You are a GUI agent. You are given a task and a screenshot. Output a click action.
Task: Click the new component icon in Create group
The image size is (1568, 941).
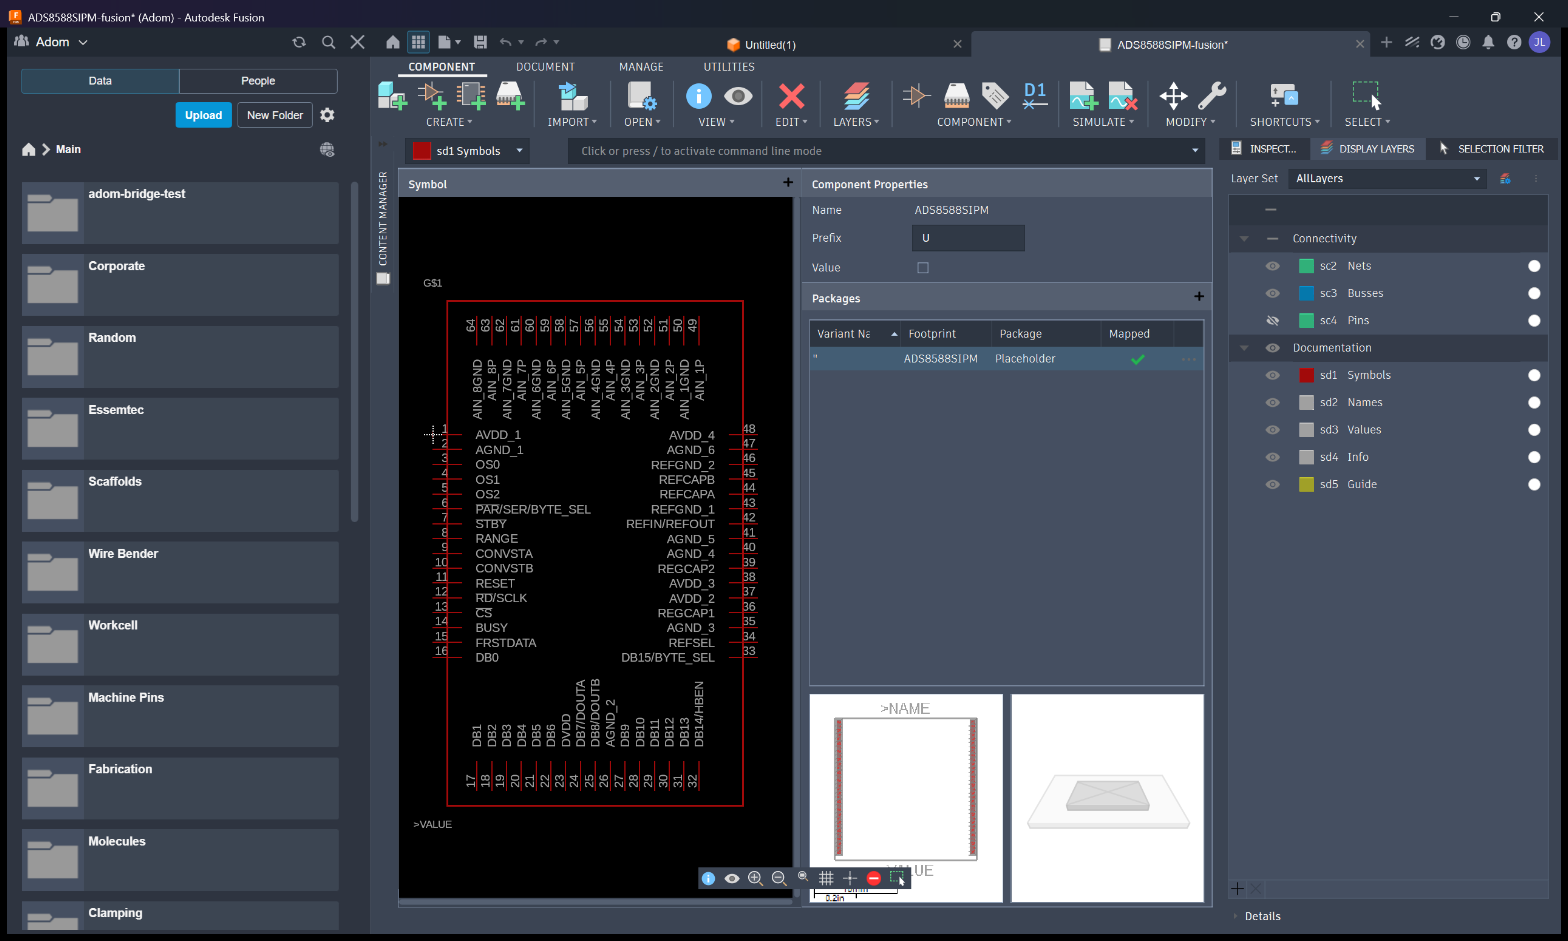point(392,96)
